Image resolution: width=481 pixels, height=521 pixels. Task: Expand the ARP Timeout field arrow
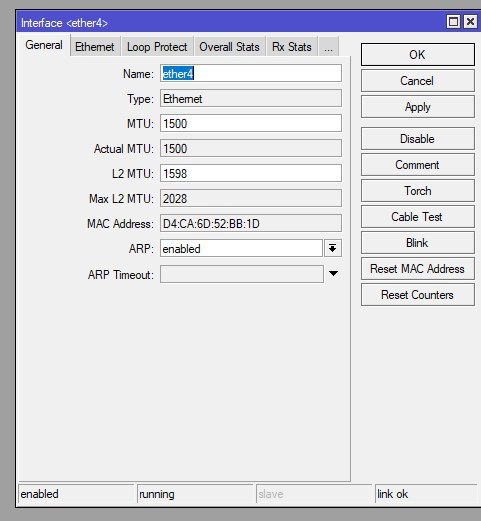click(x=333, y=274)
